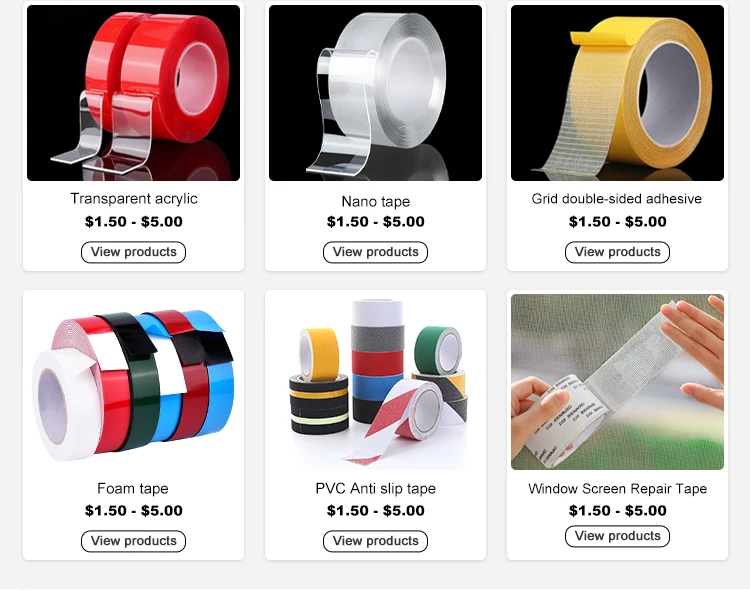This screenshot has height=590, width=750.
Task: View products for Window Screen Repair Tape
Action: (x=618, y=536)
